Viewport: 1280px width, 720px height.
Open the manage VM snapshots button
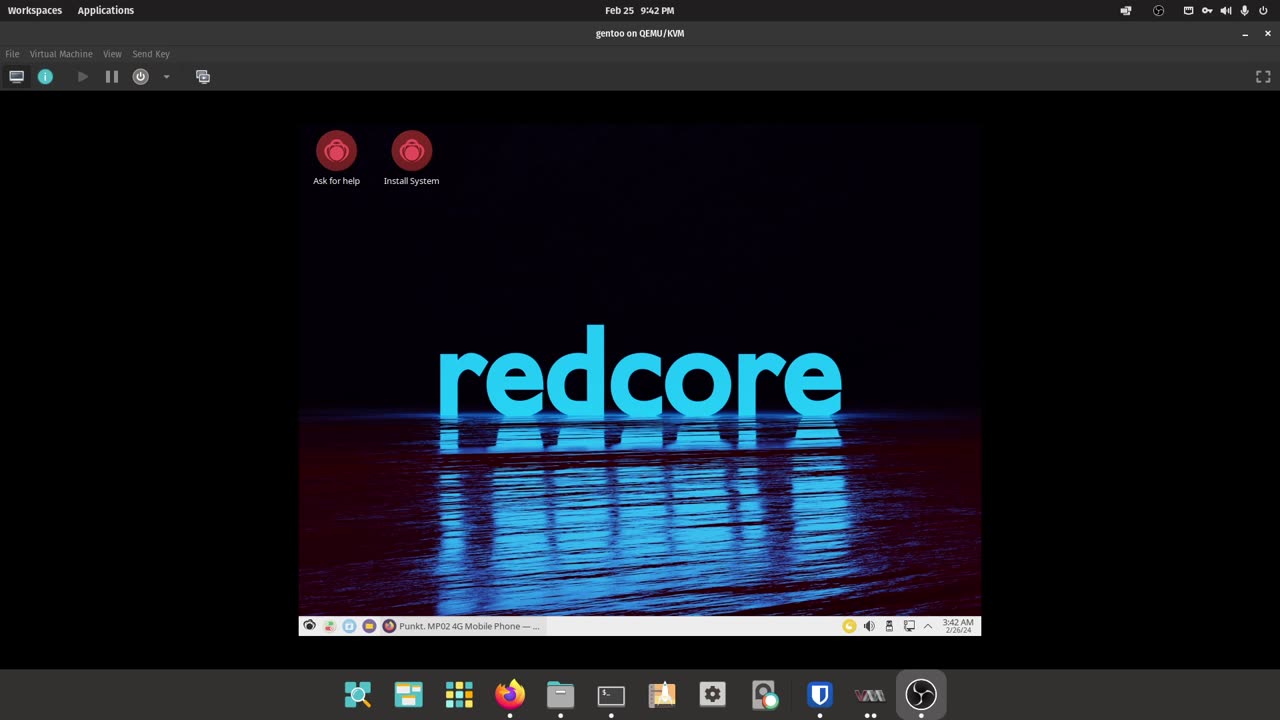[x=203, y=77]
